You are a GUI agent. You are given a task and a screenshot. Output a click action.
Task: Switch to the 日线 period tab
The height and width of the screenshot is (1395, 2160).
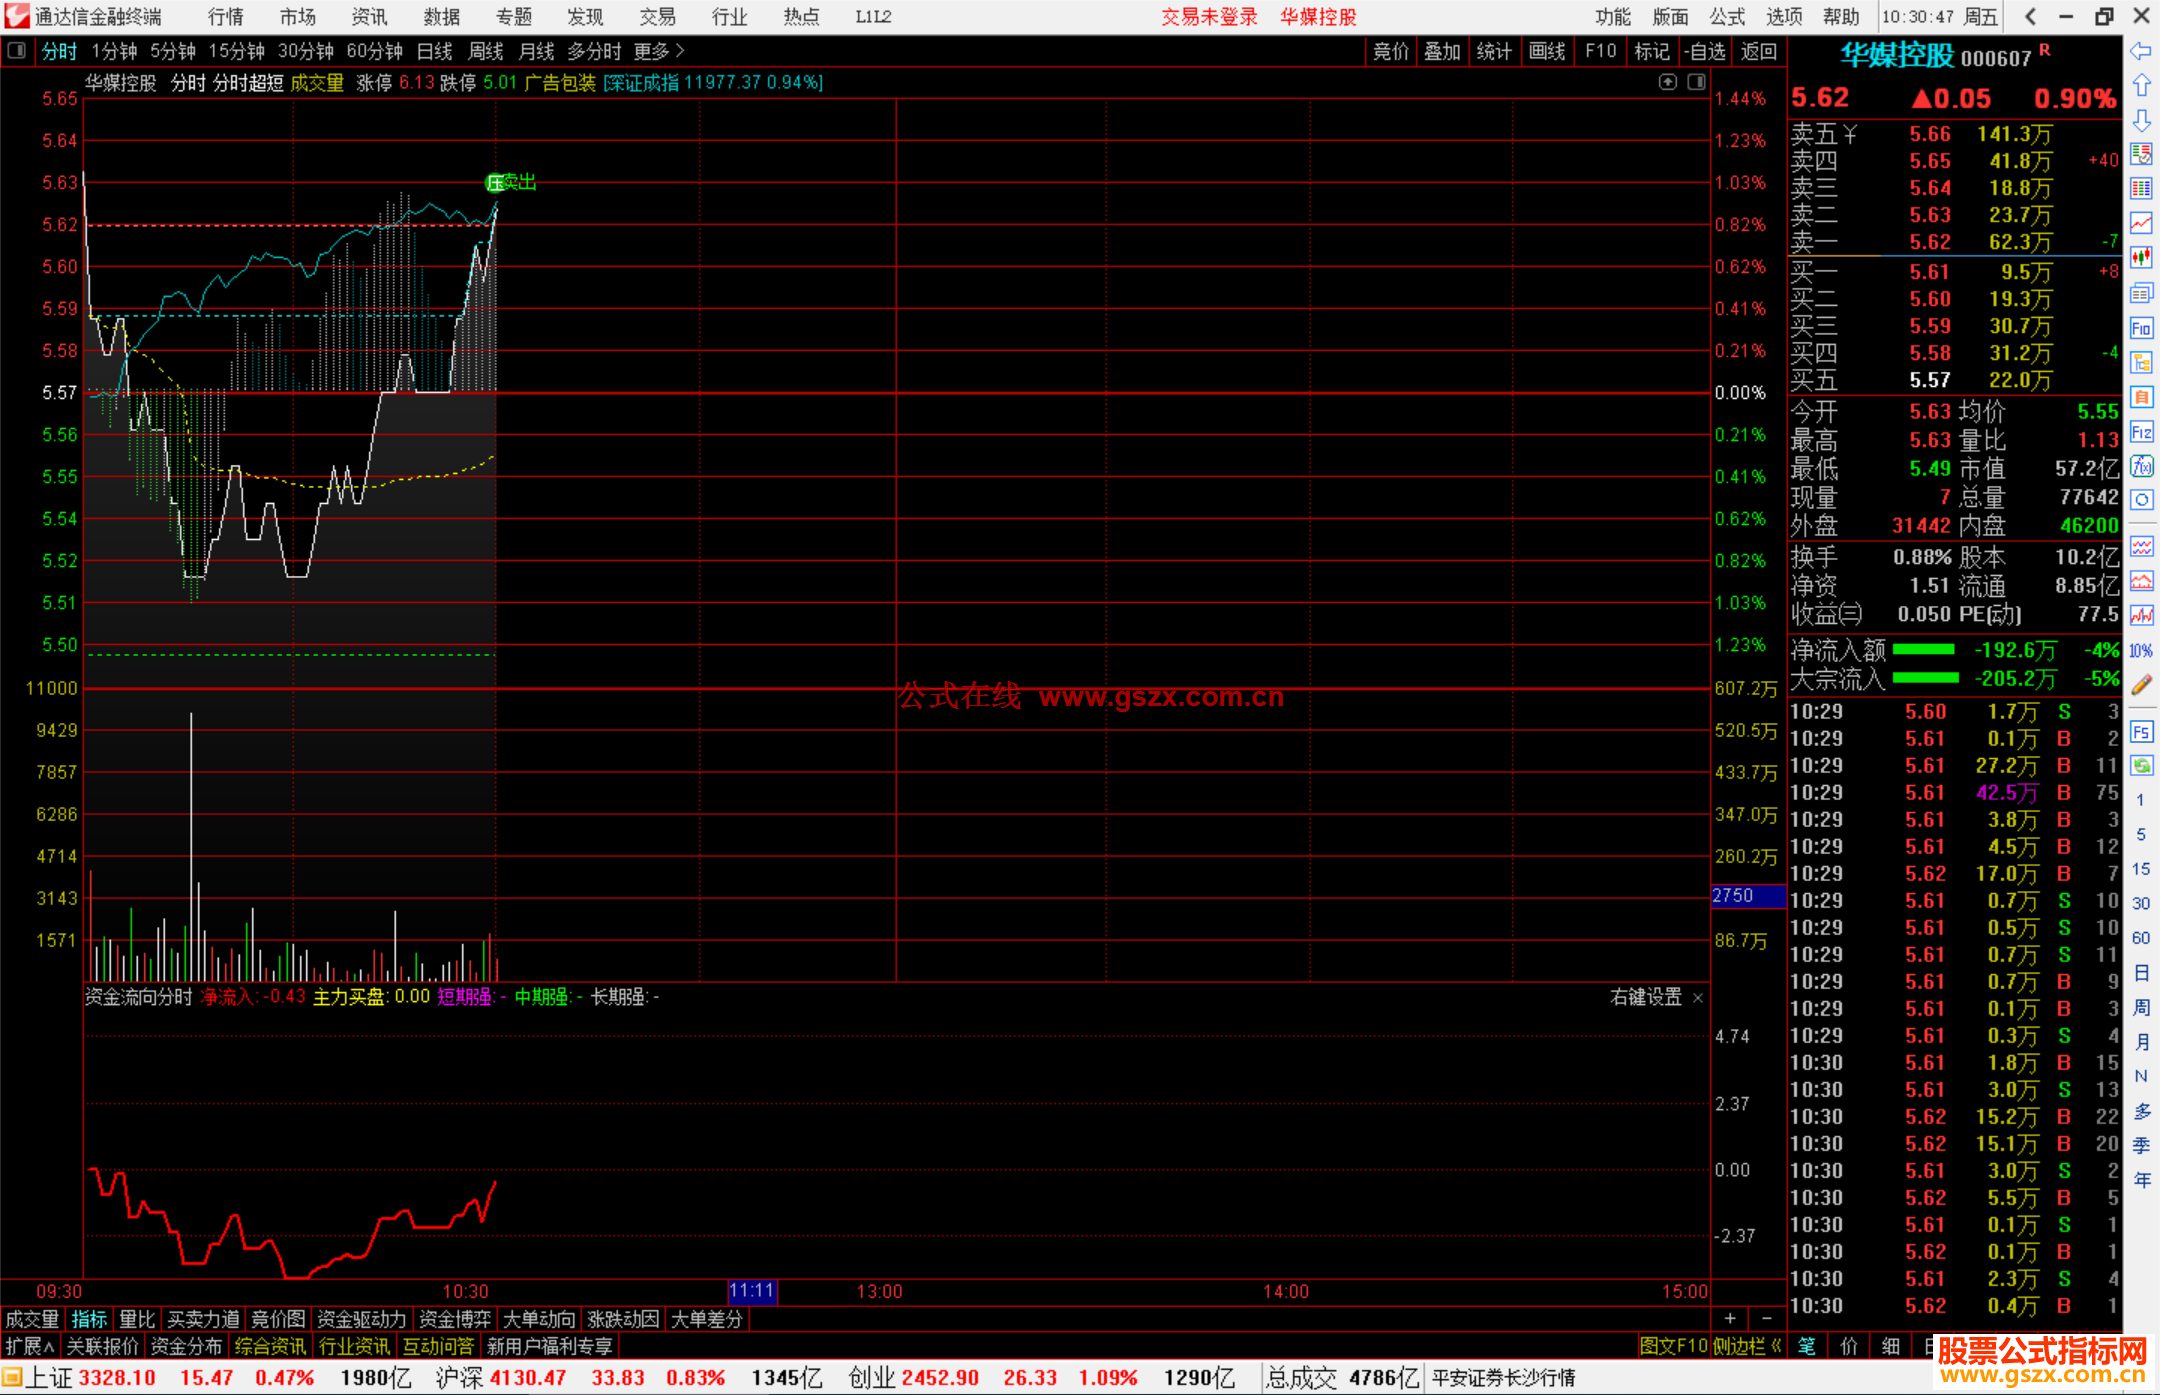pos(434,51)
